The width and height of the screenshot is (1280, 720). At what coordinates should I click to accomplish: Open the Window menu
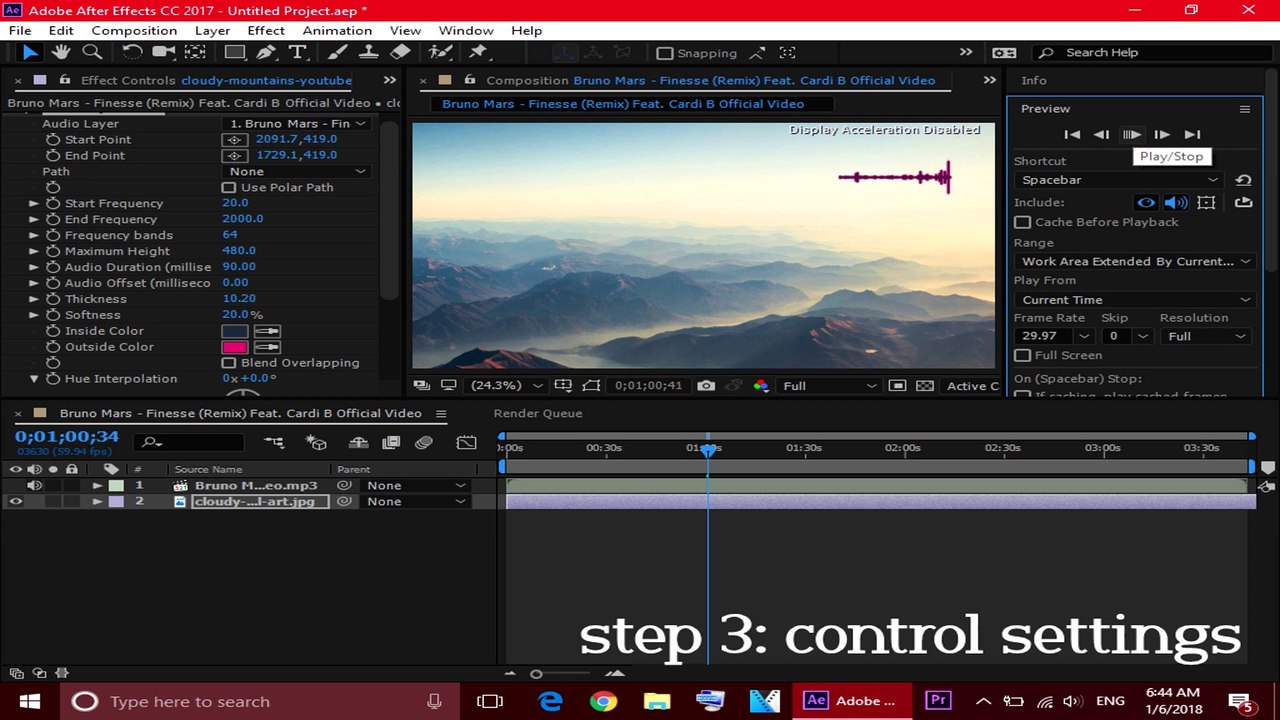click(x=466, y=31)
